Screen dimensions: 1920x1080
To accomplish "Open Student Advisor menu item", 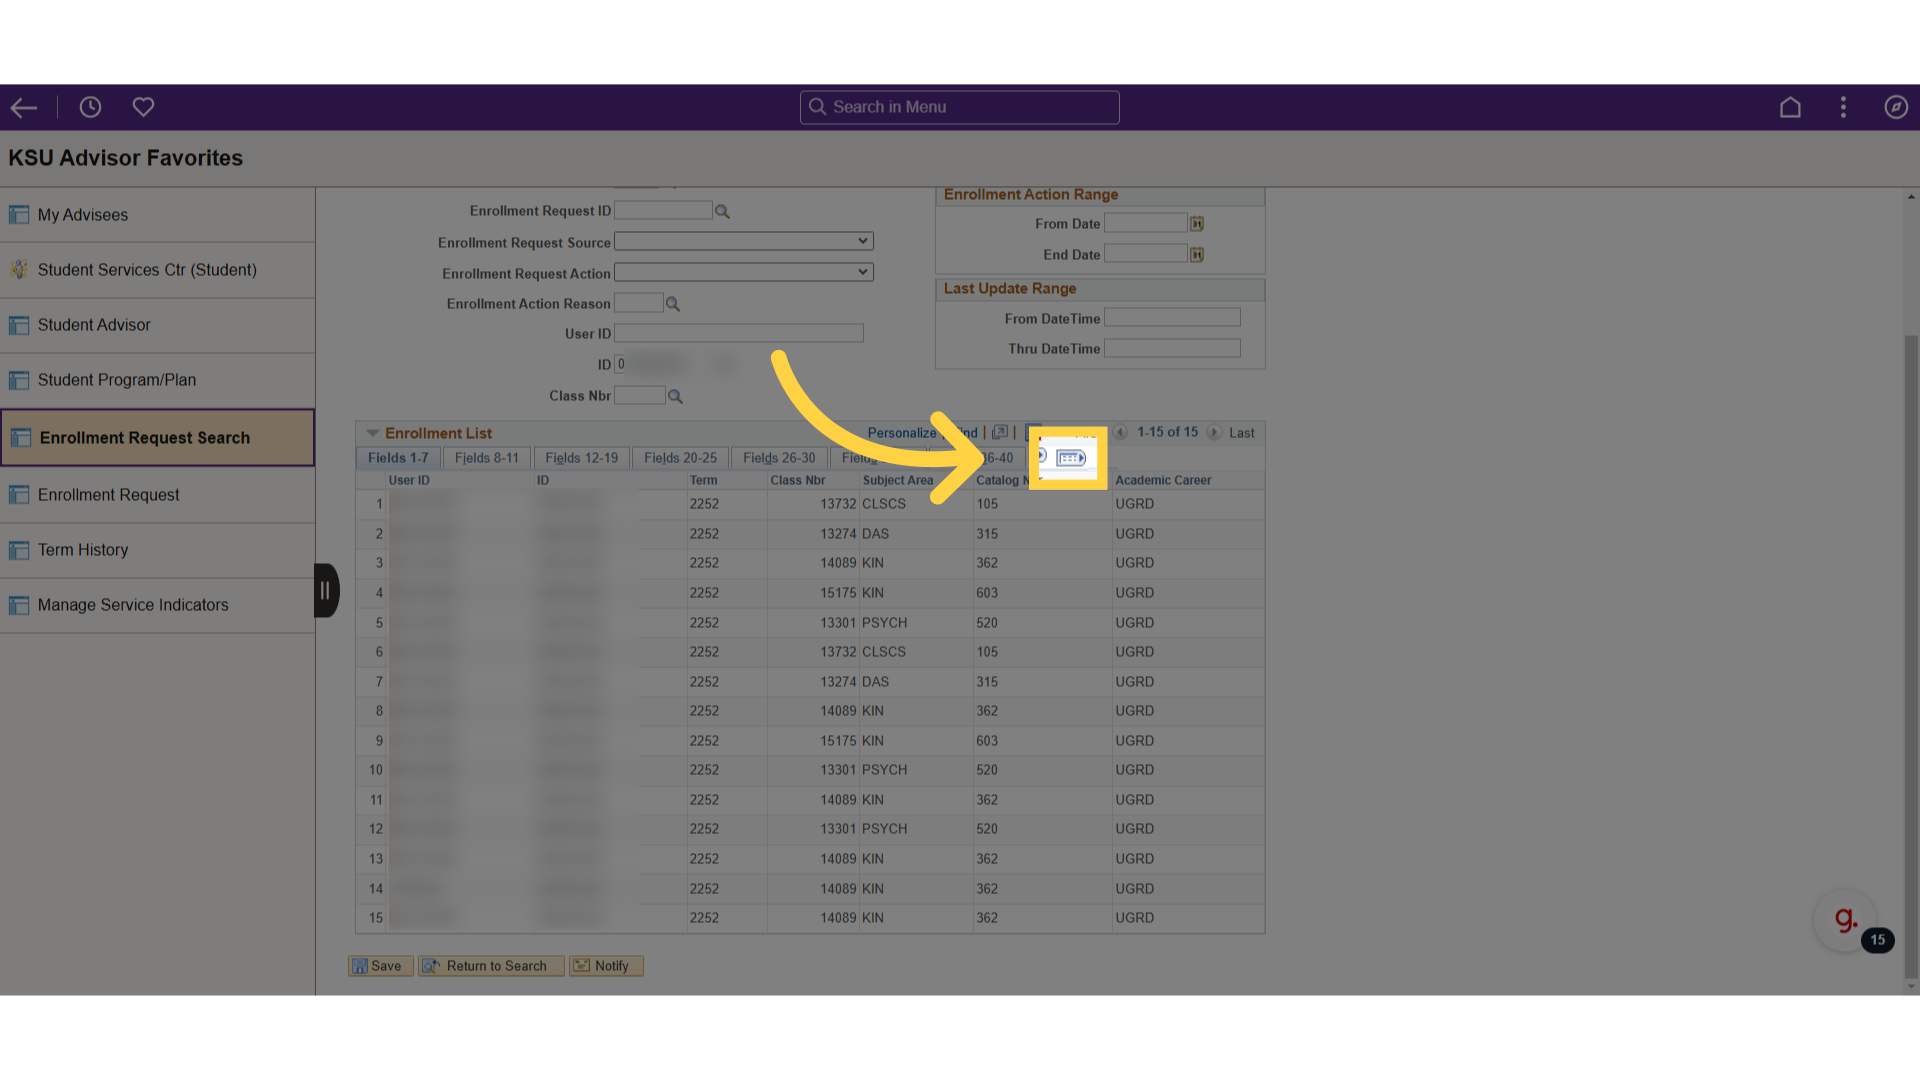I will (158, 325).
